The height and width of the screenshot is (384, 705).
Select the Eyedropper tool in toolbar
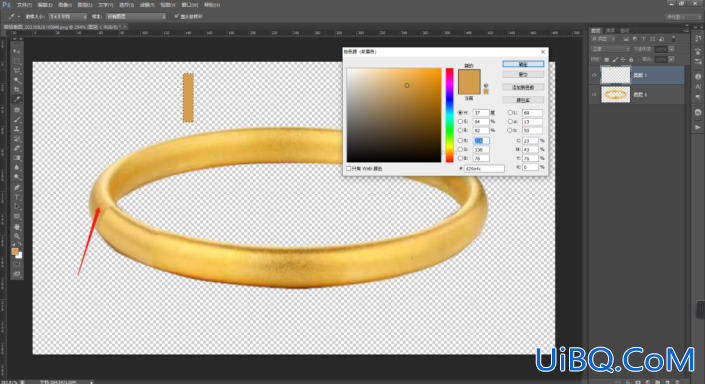pyautogui.click(x=17, y=99)
